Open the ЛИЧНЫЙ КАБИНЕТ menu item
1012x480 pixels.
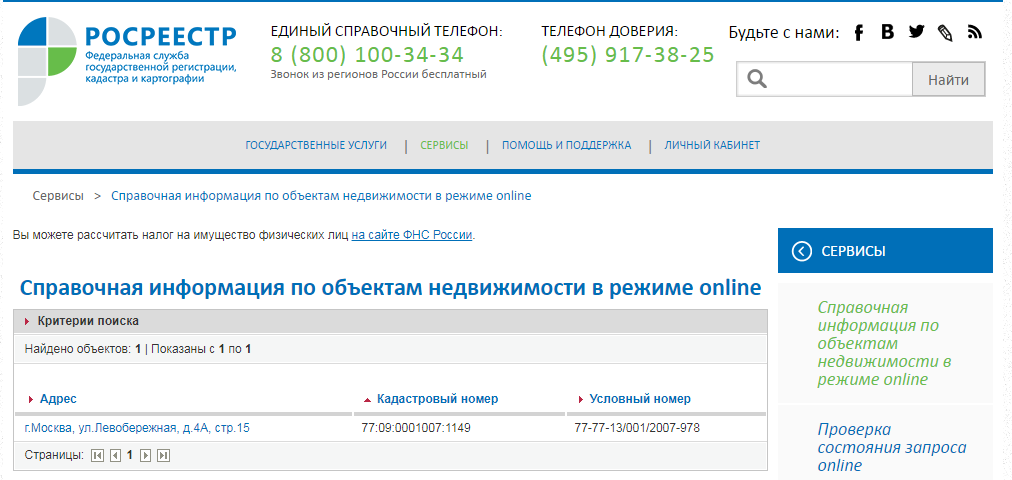(x=712, y=145)
